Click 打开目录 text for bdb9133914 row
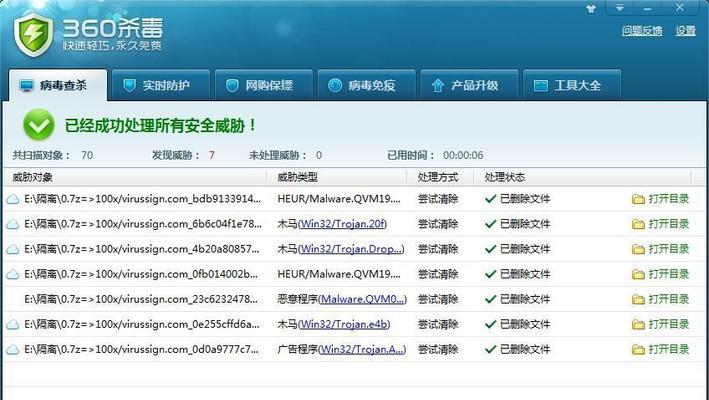The width and height of the screenshot is (709, 400). tap(669, 199)
